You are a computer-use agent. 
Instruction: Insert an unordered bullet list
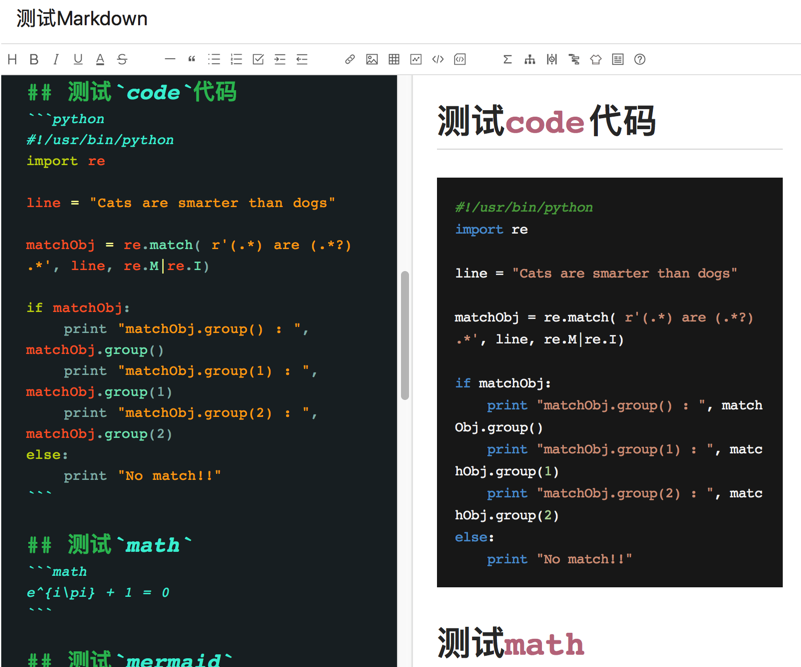click(x=214, y=59)
